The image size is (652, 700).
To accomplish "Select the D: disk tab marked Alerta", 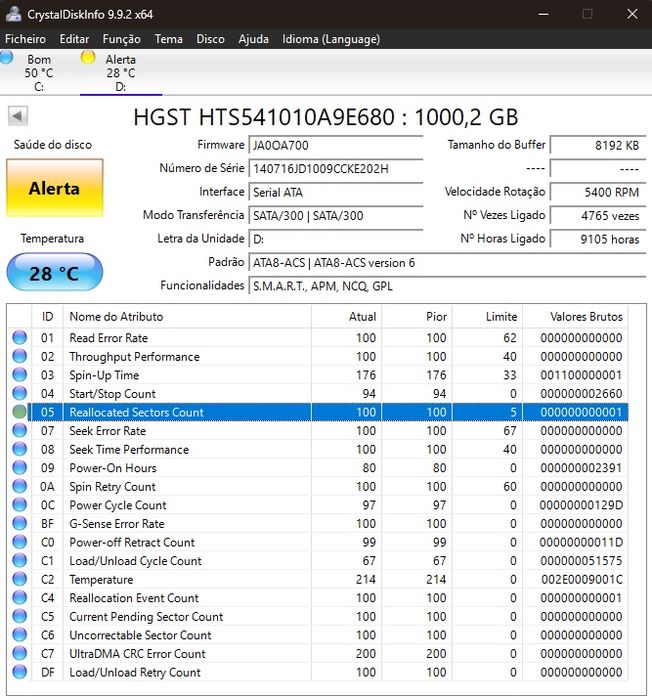I will (121, 73).
